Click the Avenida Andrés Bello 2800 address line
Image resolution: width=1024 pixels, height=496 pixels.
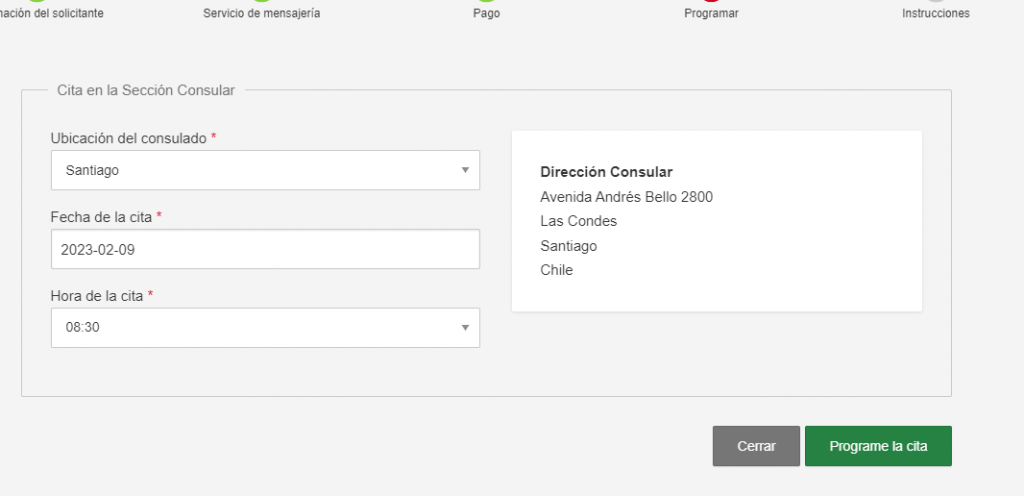[x=626, y=196]
